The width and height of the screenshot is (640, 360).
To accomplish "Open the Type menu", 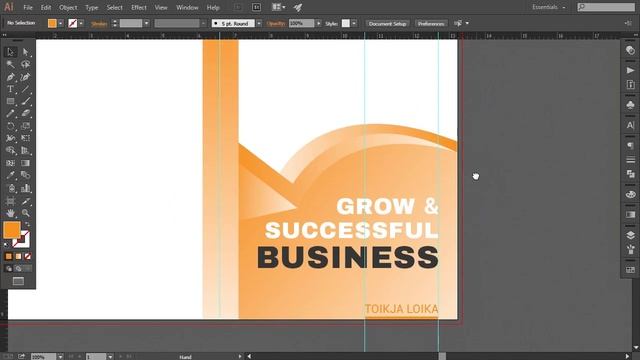I will [x=92, y=7].
